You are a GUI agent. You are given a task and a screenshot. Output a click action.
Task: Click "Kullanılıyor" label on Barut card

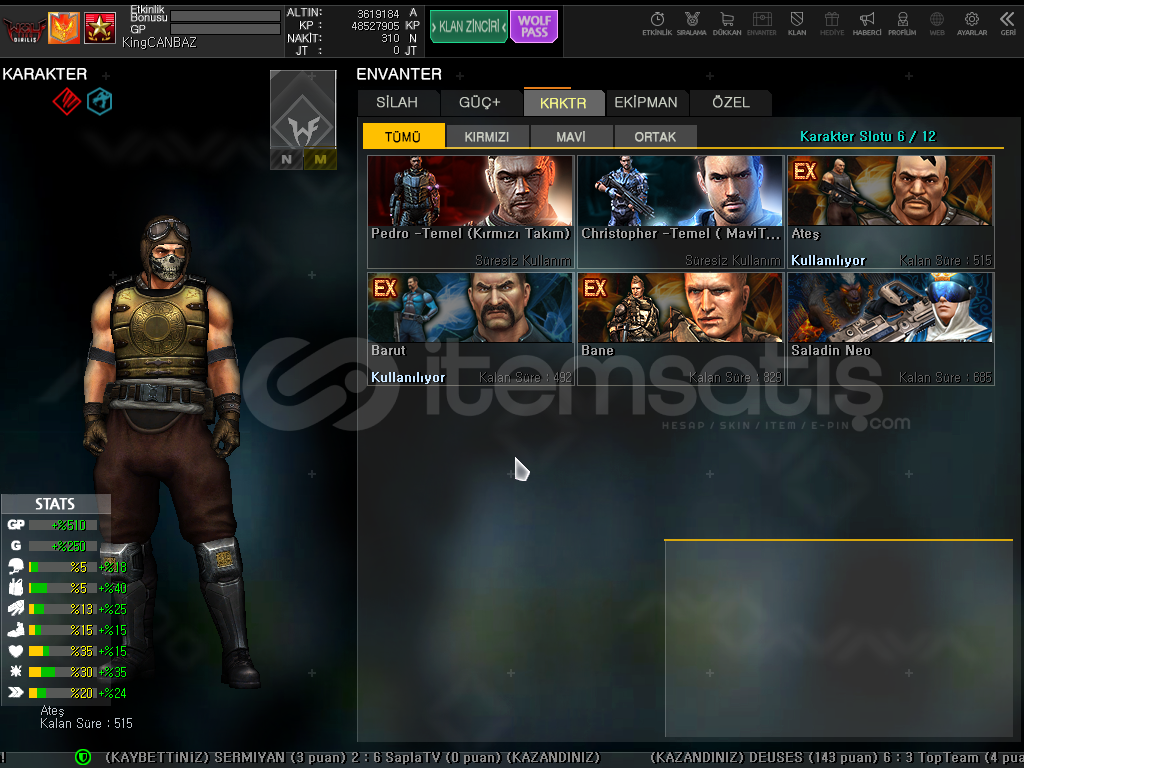[408, 377]
